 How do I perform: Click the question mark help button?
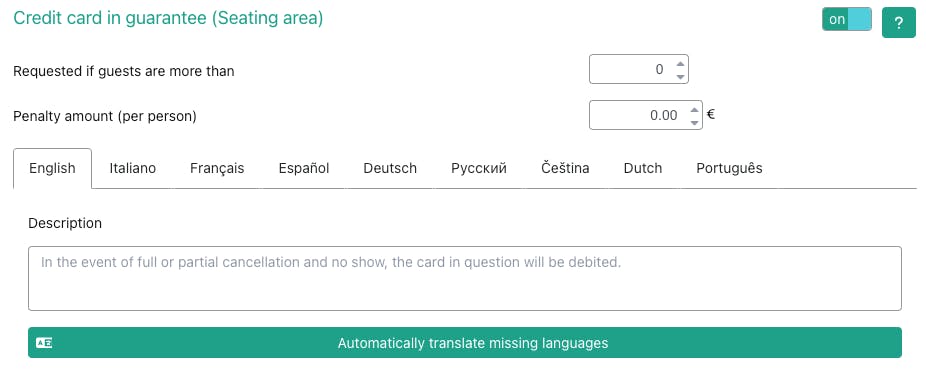(x=898, y=23)
